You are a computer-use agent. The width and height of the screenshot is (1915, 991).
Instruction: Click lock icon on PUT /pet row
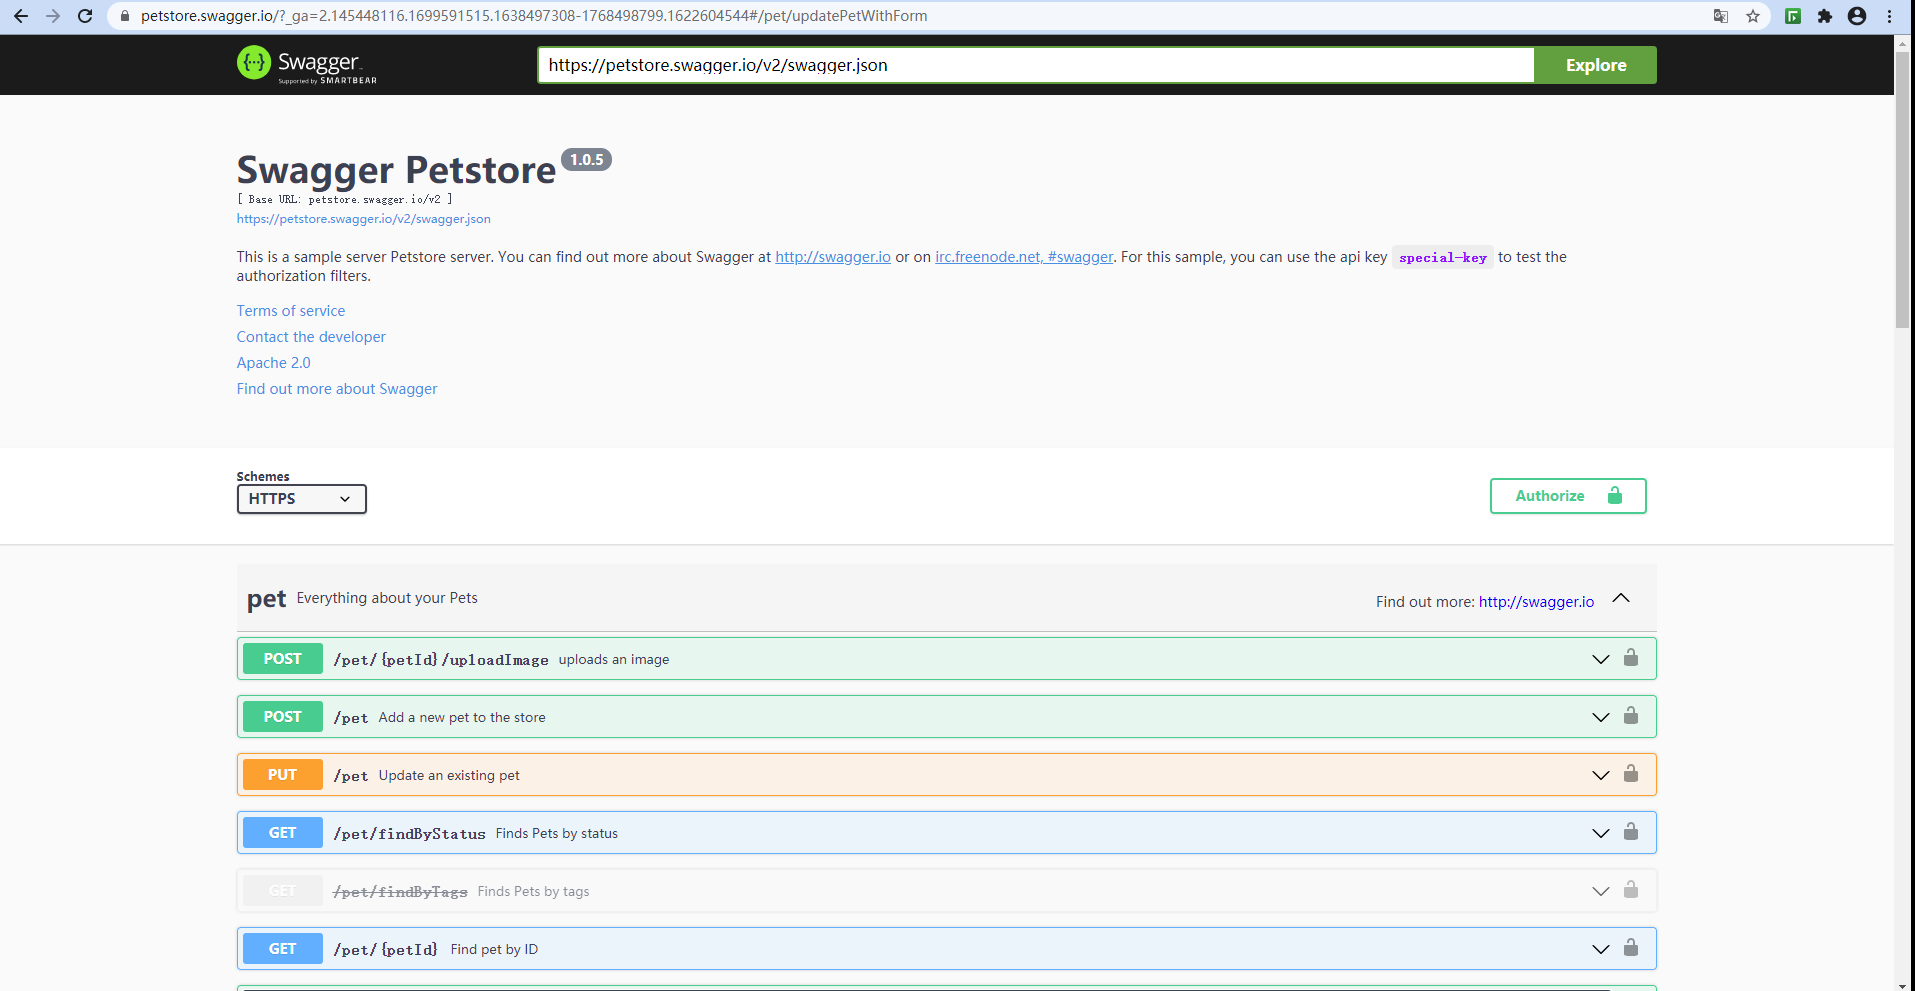tap(1631, 774)
